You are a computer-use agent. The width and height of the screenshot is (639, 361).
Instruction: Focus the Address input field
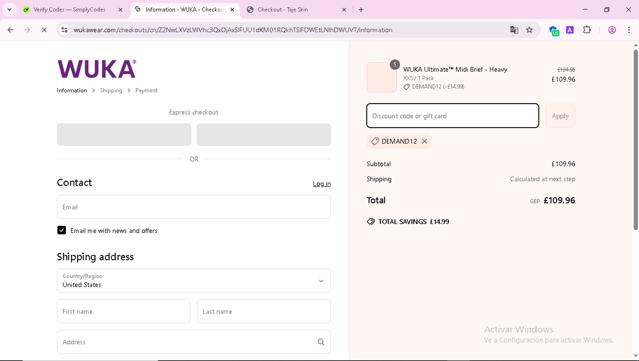pos(194,342)
